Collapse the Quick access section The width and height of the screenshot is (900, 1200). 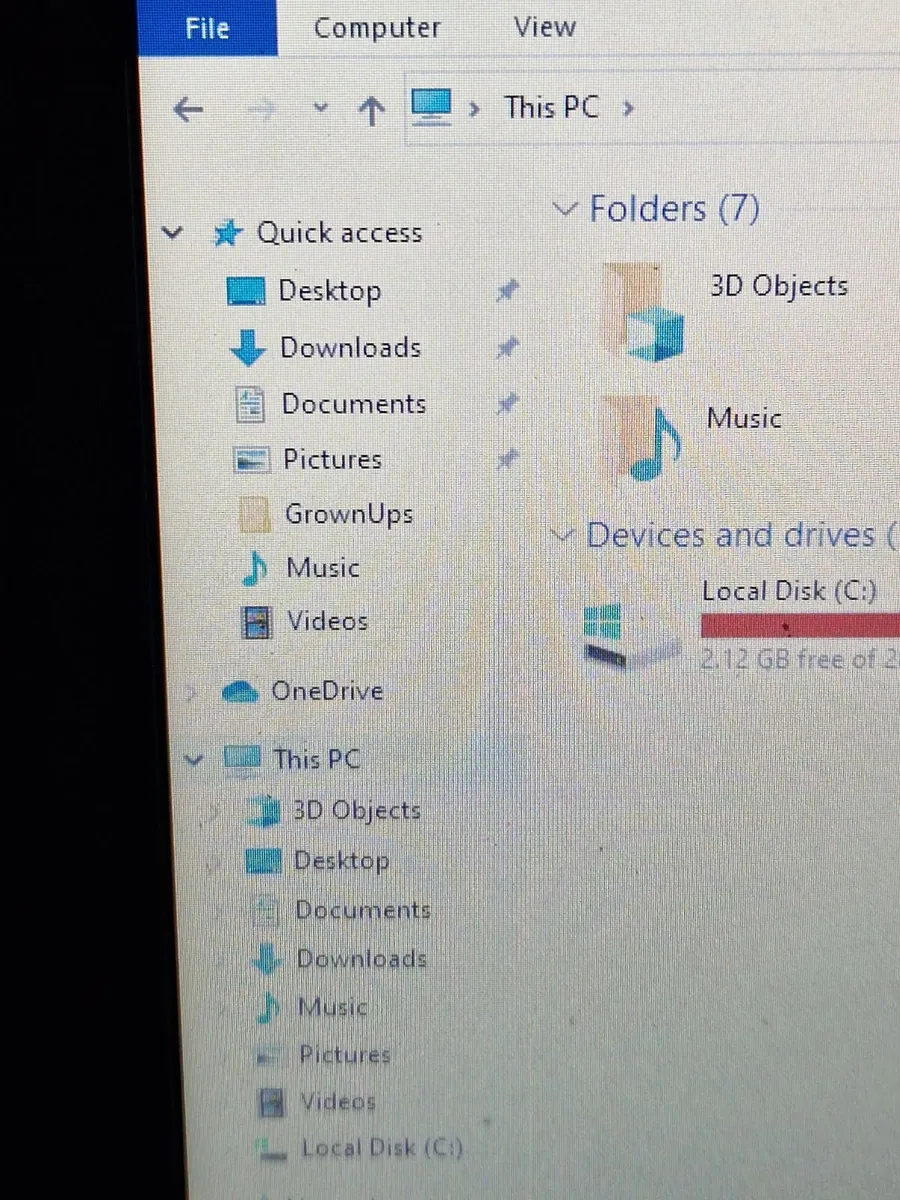point(172,232)
